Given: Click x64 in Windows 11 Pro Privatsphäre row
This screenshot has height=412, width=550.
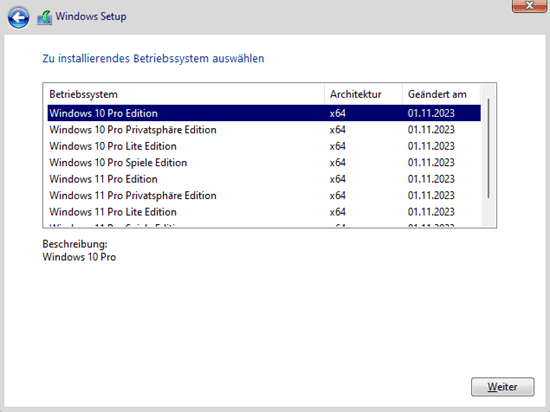Looking at the screenshot, I should 337,195.
